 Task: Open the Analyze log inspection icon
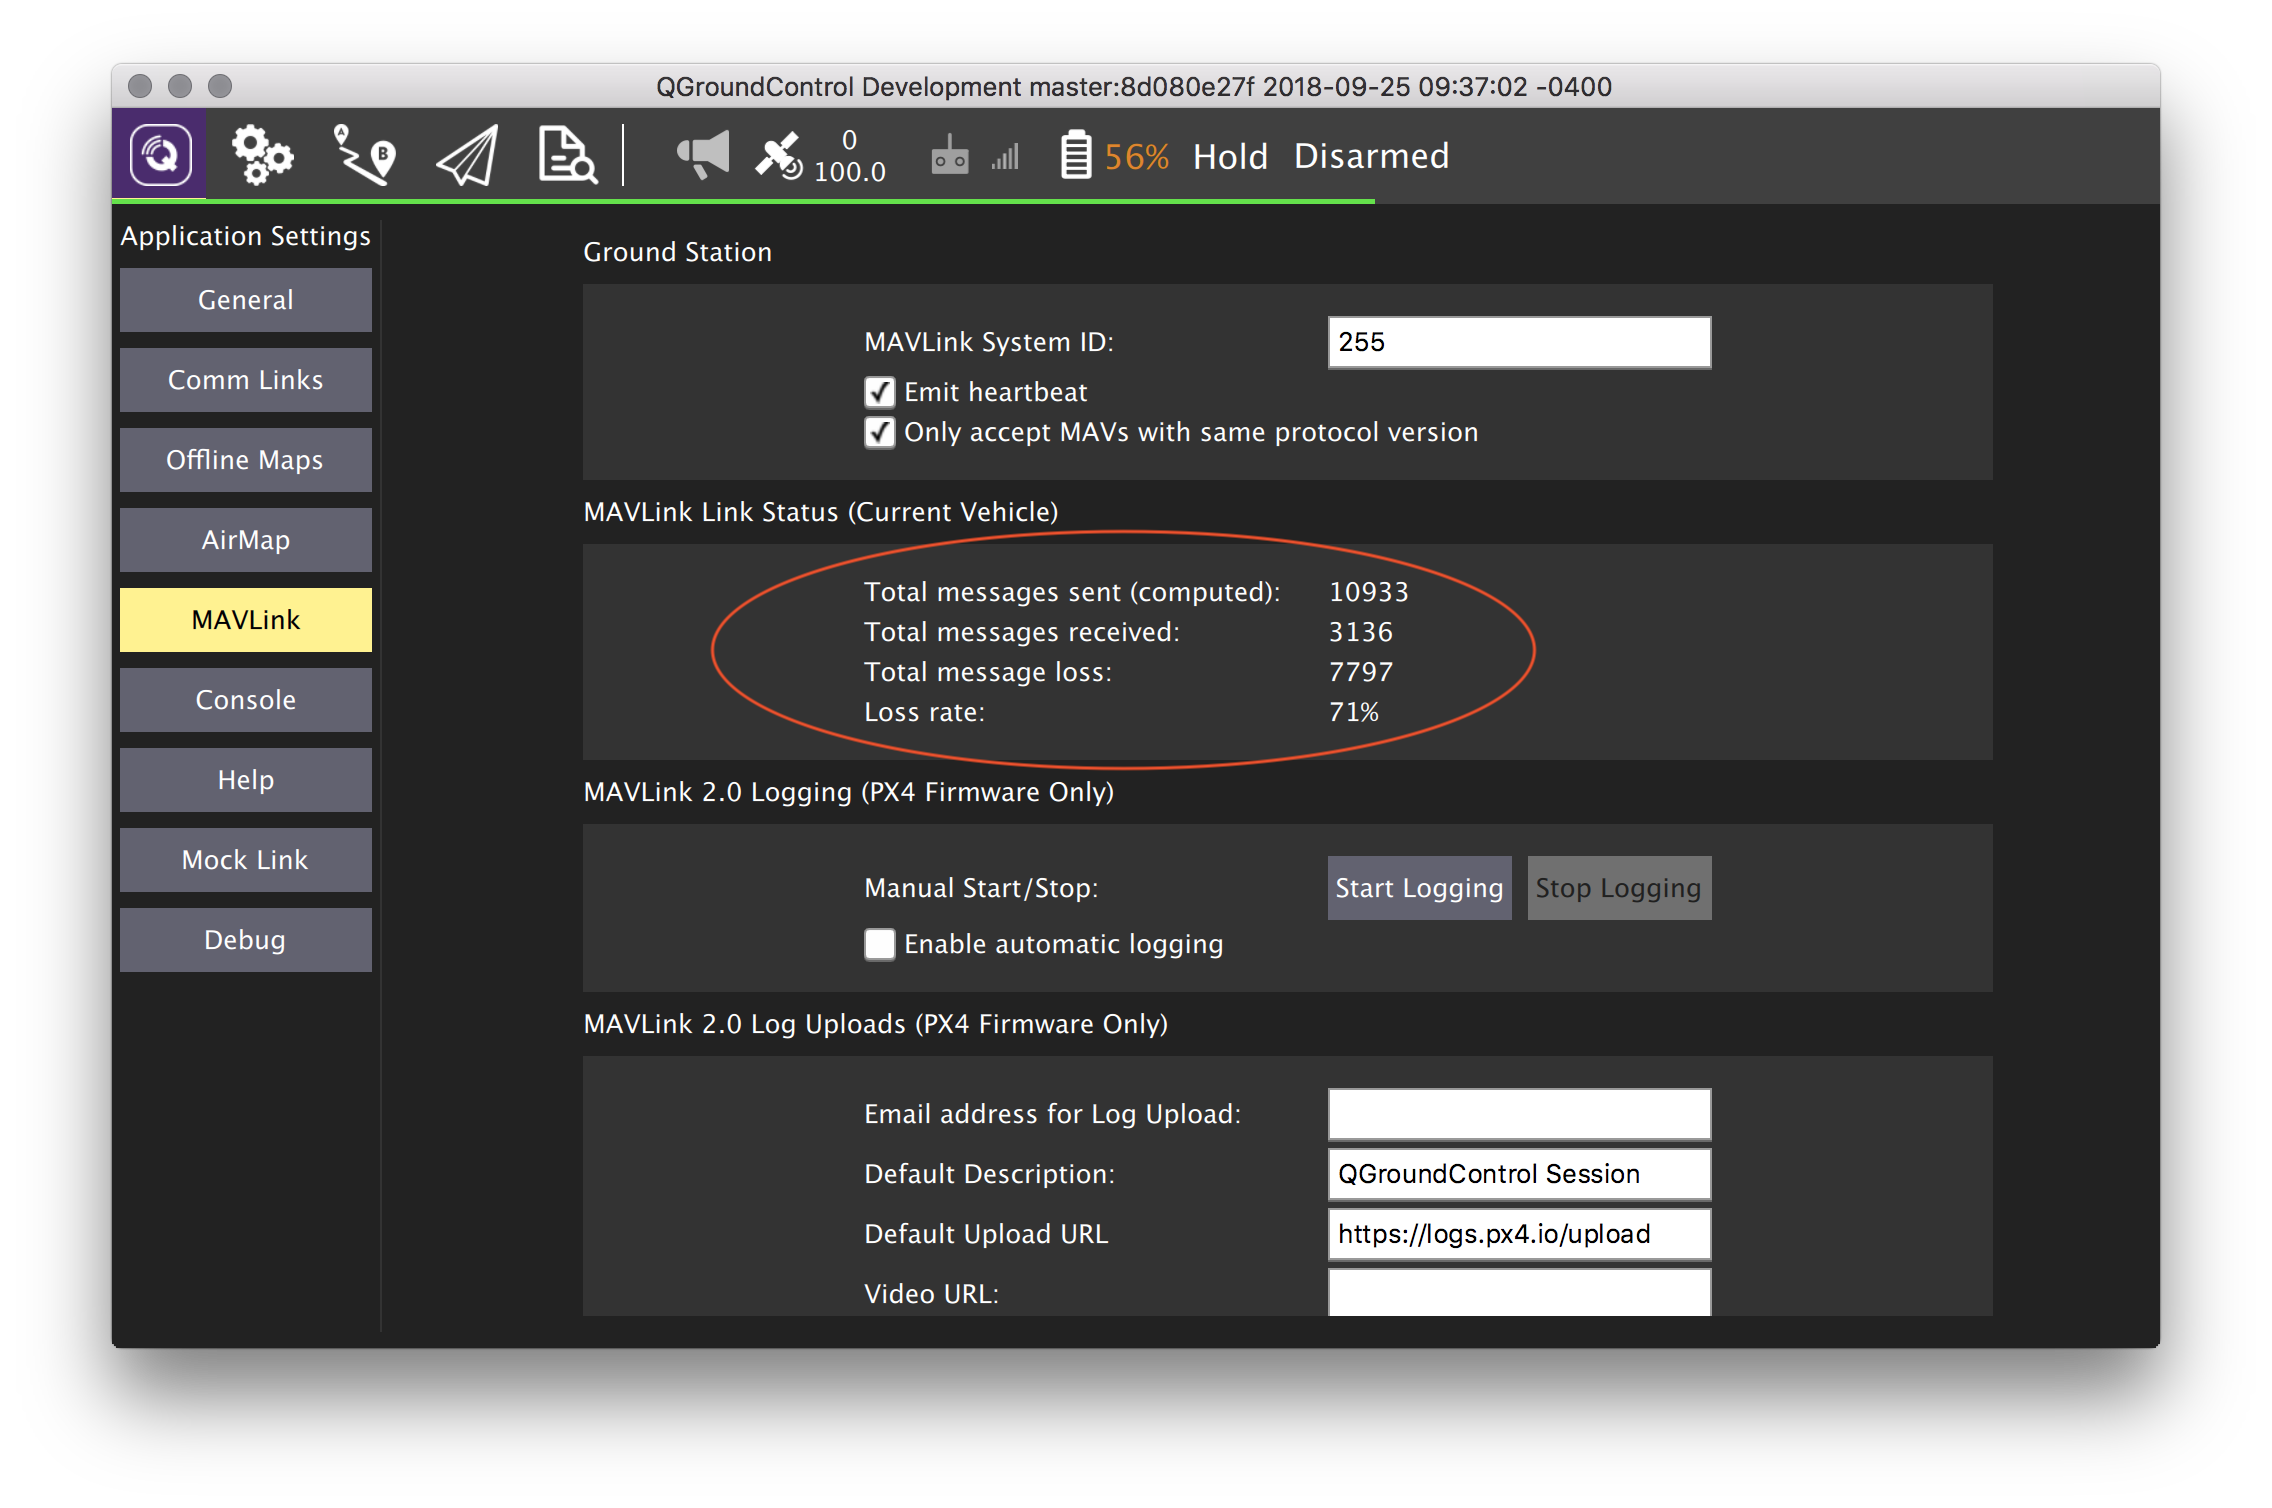[567, 155]
